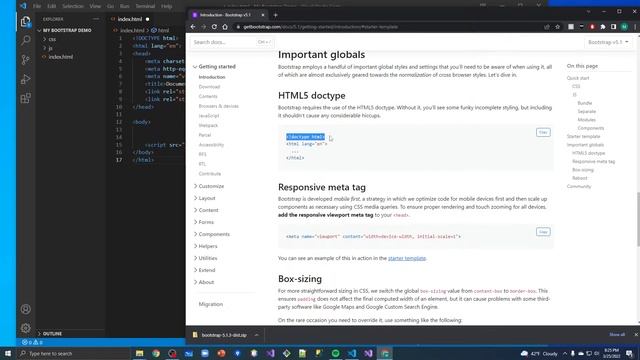Image resolution: width=640 pixels, height=360 pixels.
Task: Open the Migration docs link
Action: (211, 304)
